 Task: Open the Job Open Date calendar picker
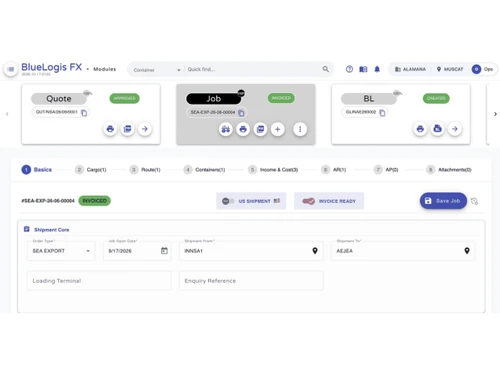tap(164, 251)
